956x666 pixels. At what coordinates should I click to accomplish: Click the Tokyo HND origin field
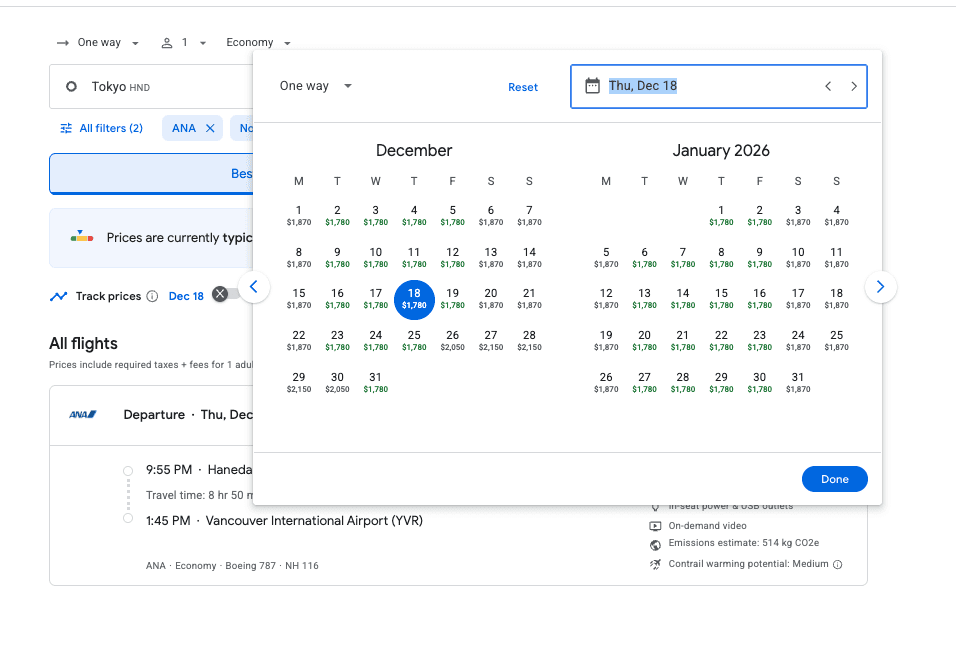[x=150, y=87]
